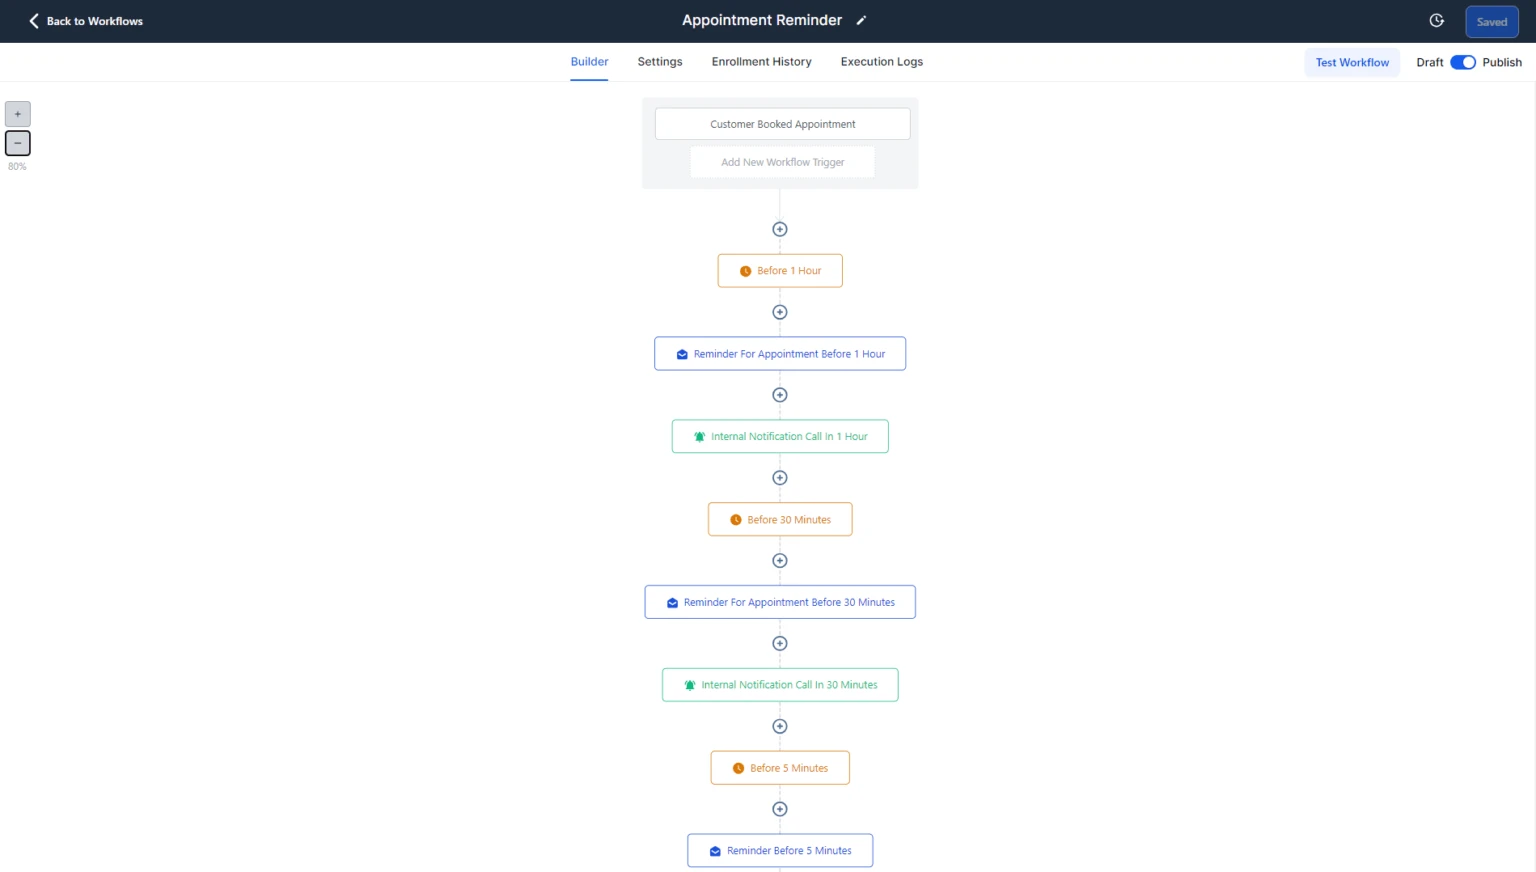Image resolution: width=1536 pixels, height=872 pixels.
Task: Toggle the Draft/Publish switch
Action: (1463, 62)
